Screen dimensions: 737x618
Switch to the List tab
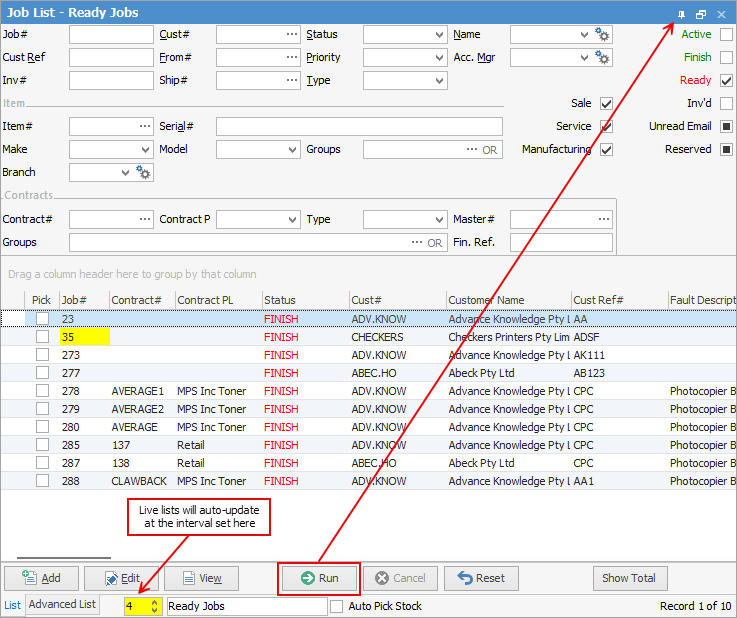click(x=13, y=605)
